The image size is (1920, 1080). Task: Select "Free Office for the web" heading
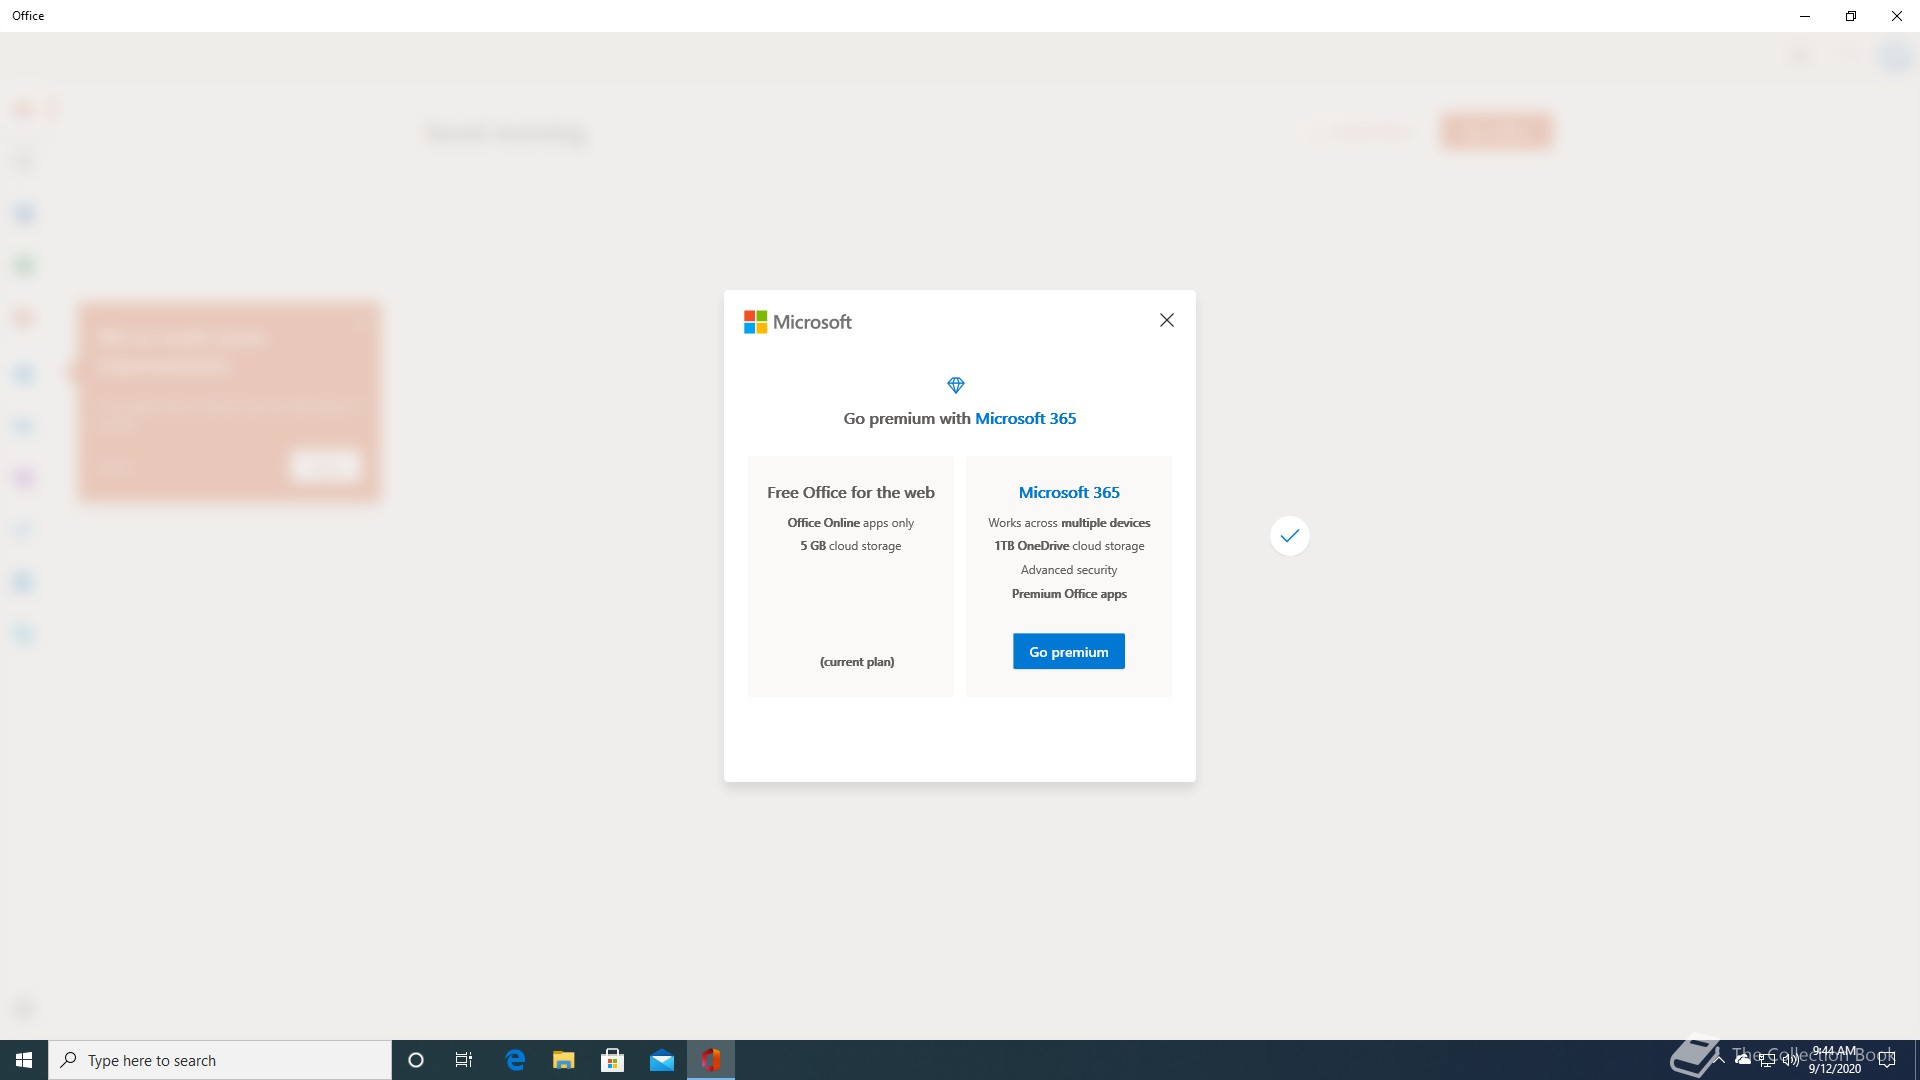850,492
